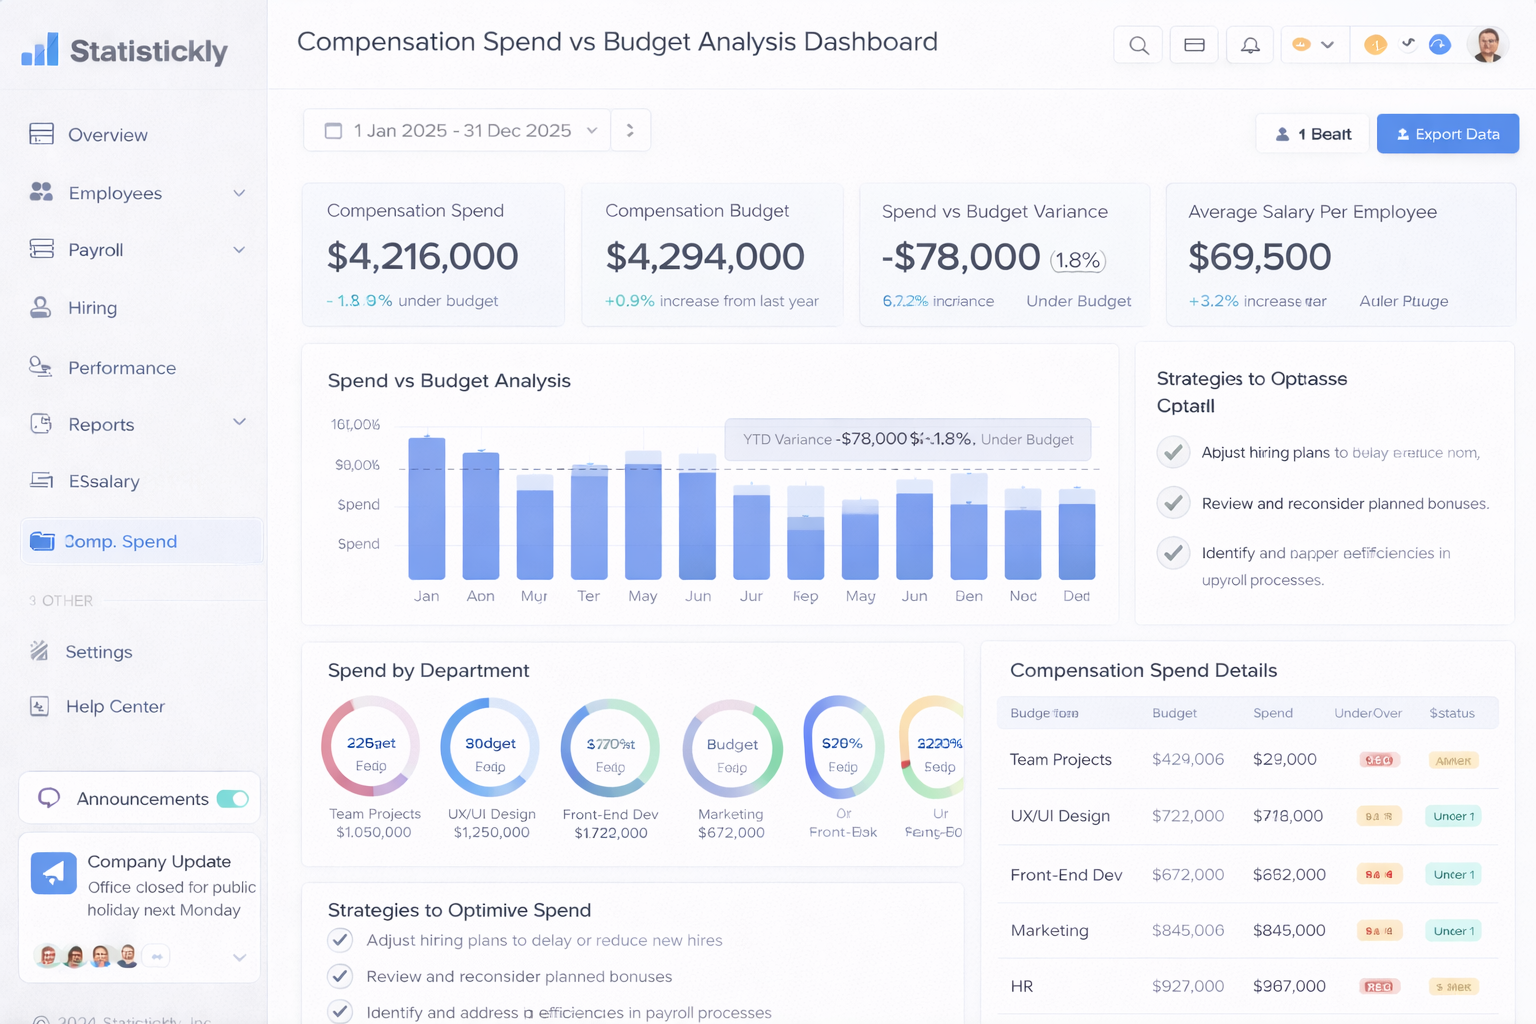Check 'Review and reconsider planned bonuses' strategy
Screen dimensions: 1536x1024
(1173, 503)
